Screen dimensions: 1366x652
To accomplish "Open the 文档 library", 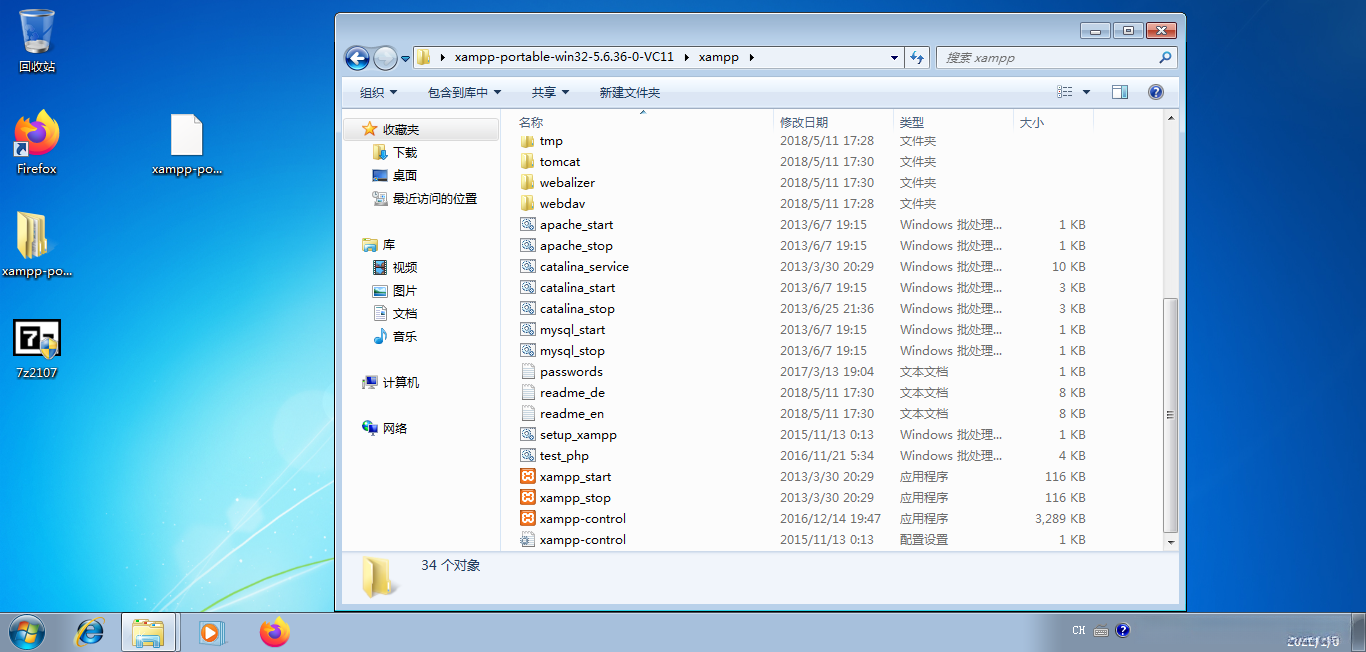I will click(x=395, y=313).
